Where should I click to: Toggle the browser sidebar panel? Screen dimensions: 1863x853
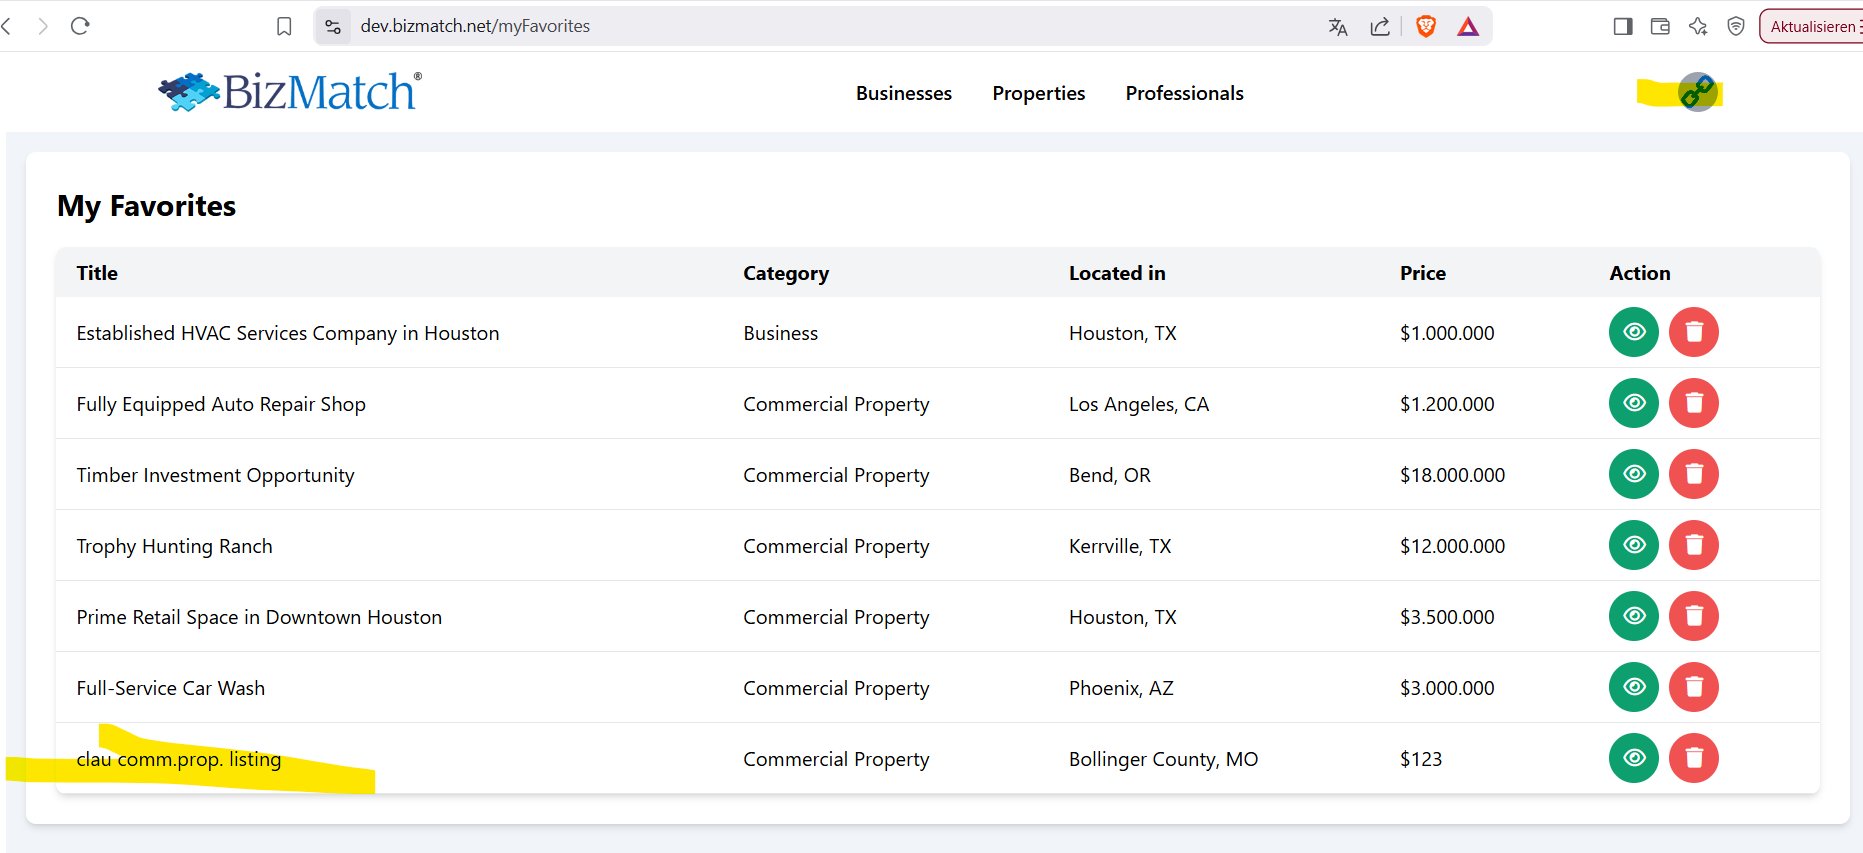pos(1622,27)
